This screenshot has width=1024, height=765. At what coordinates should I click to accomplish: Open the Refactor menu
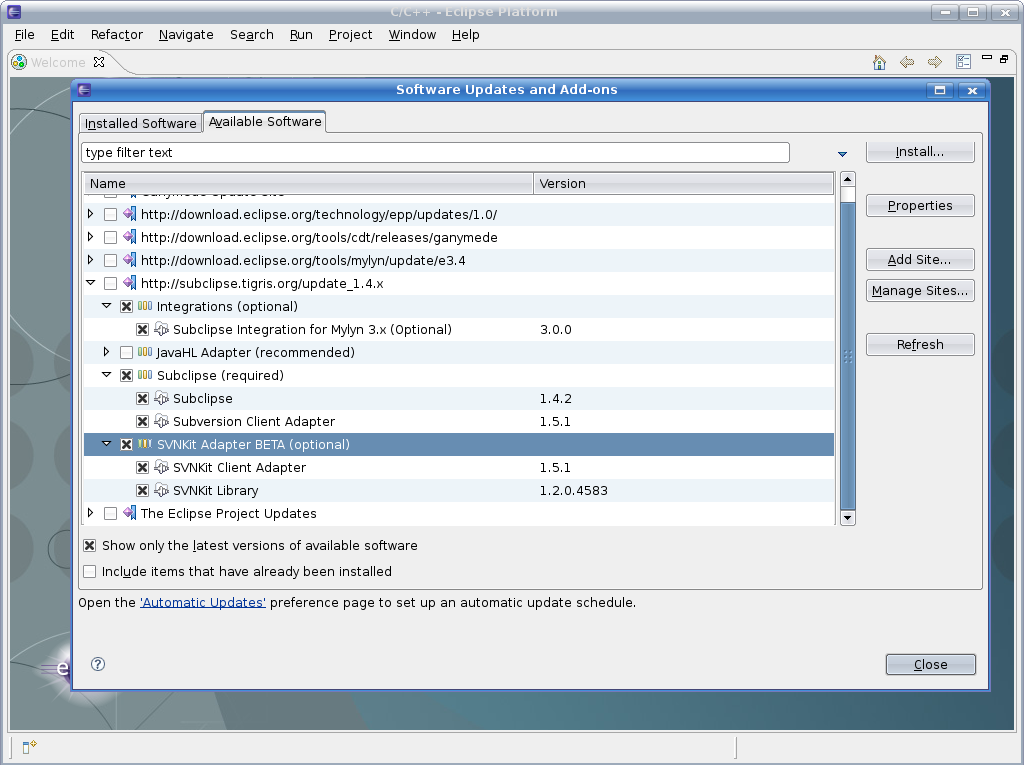tap(116, 34)
